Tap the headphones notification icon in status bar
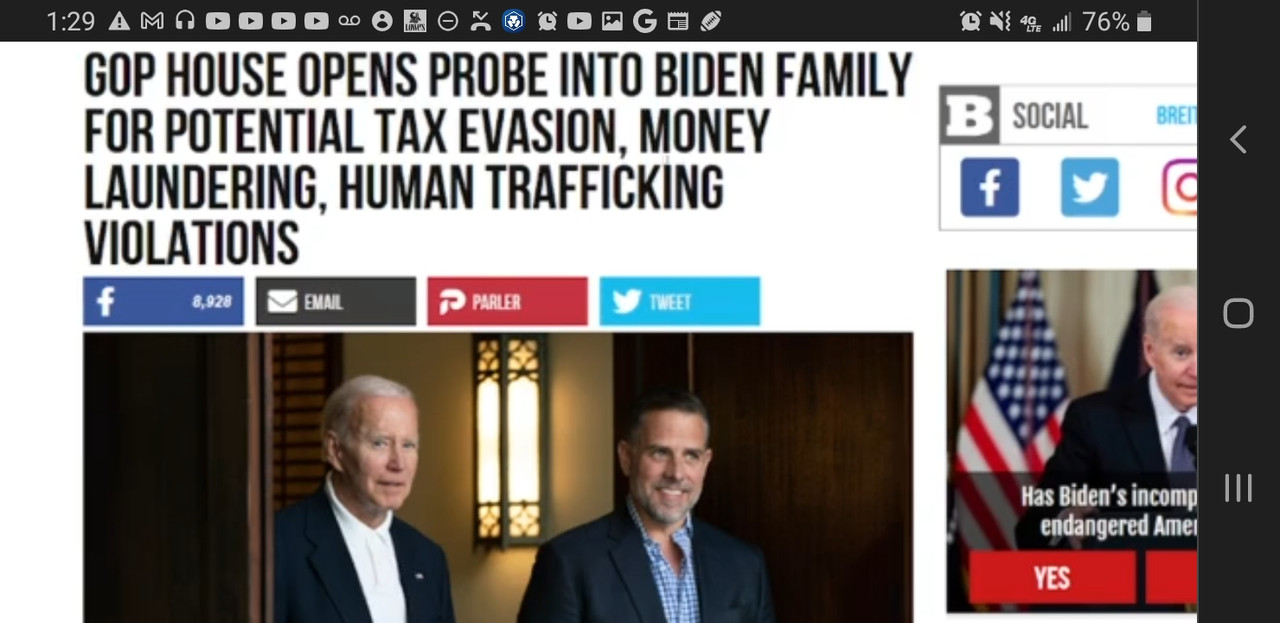The image size is (1280, 623). point(185,21)
